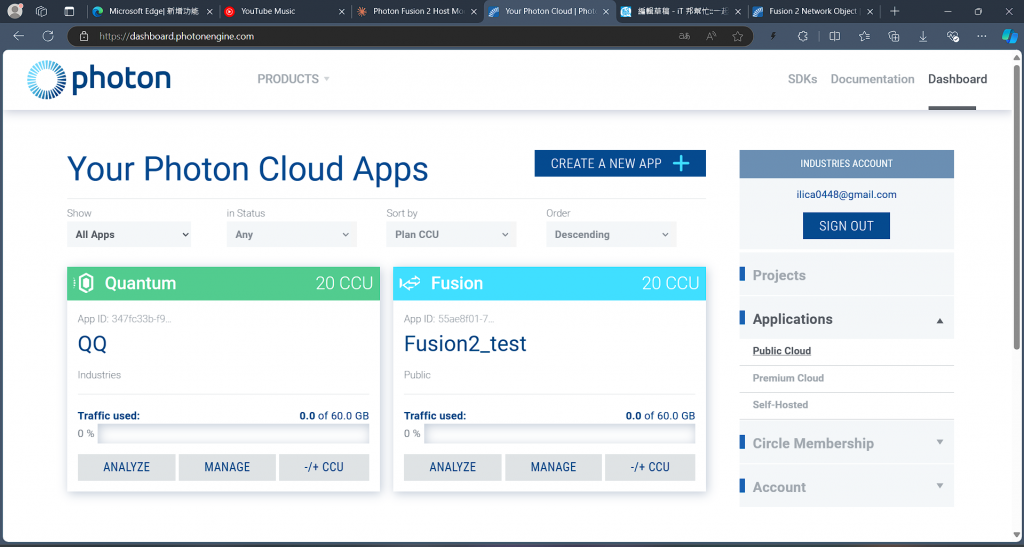Click the read aloud icon
Screen dimensions: 1024x547
tap(711, 37)
